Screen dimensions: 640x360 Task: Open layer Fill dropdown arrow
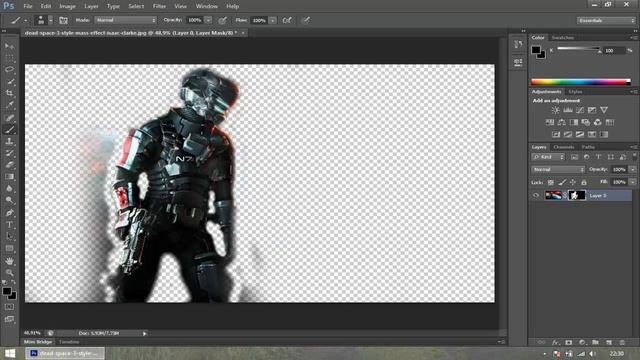[x=633, y=182]
